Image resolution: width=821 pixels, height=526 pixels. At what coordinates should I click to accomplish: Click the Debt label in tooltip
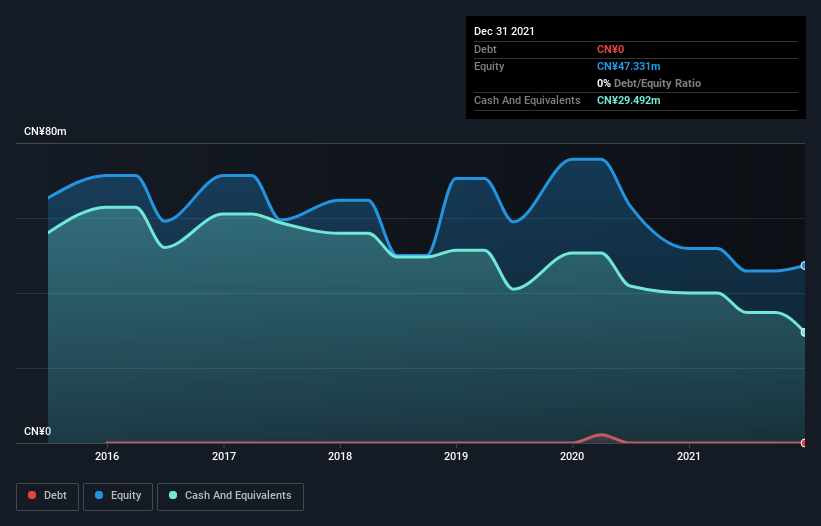click(x=485, y=49)
